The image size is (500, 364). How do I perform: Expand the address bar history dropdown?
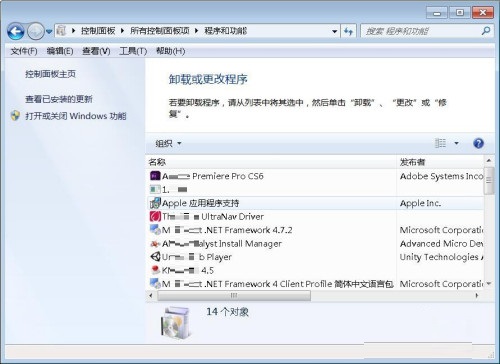click(334, 32)
